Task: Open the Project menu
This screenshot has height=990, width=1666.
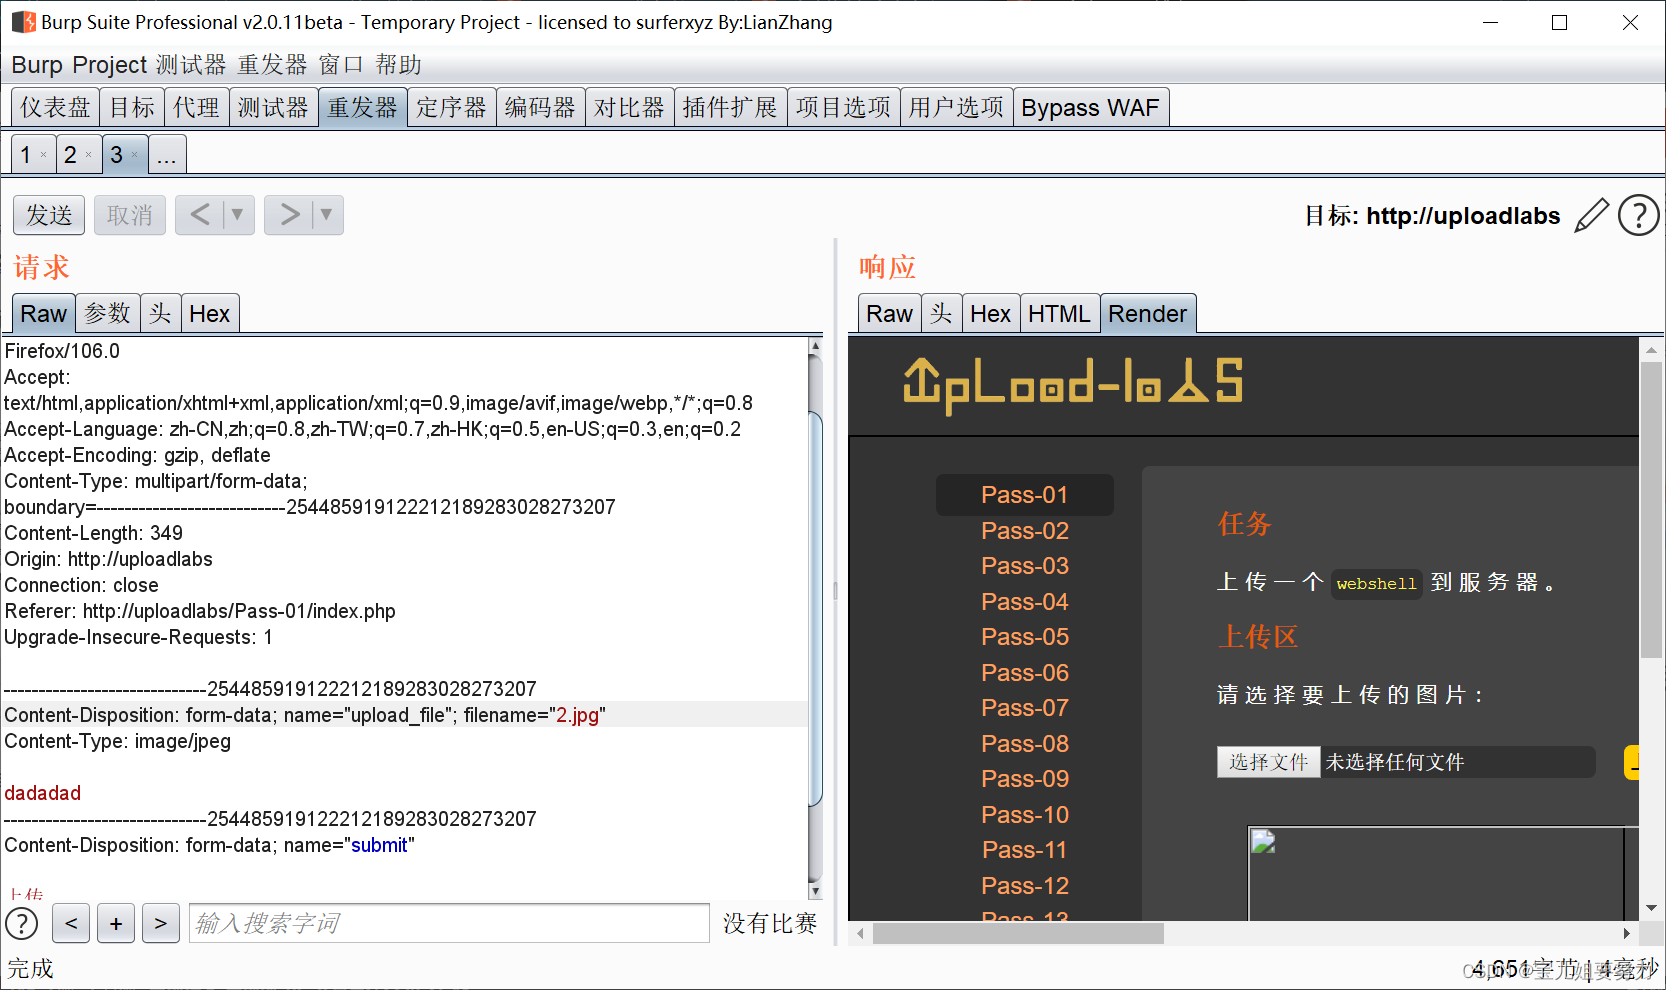Action: point(110,65)
